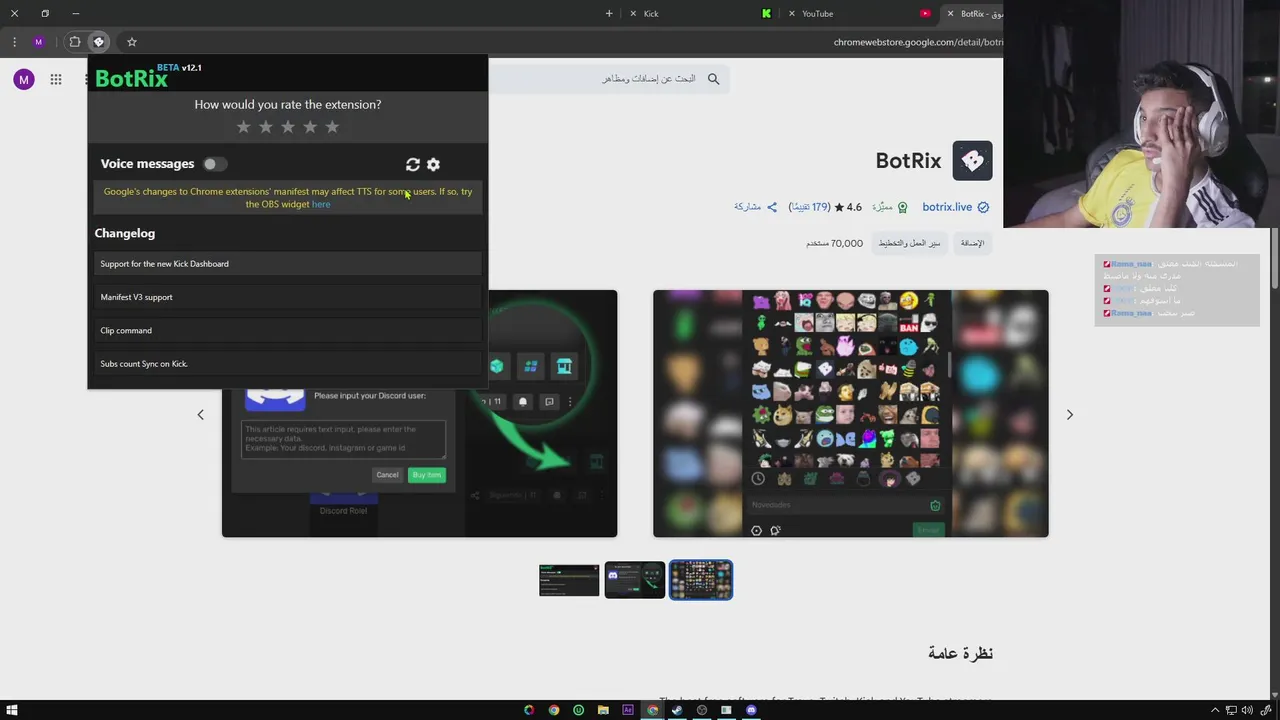Open Discord from the taskbar

751,710
